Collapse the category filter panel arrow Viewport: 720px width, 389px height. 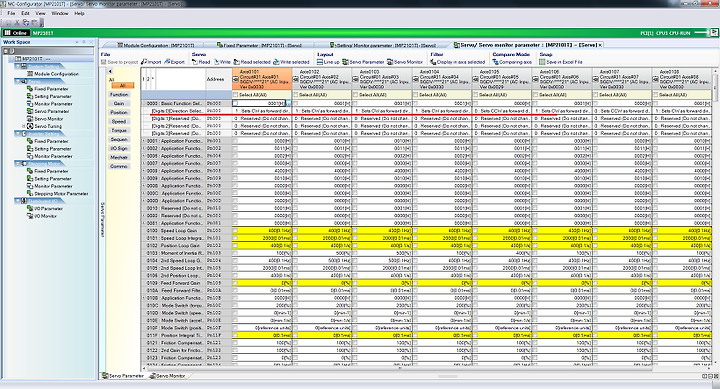[110, 72]
